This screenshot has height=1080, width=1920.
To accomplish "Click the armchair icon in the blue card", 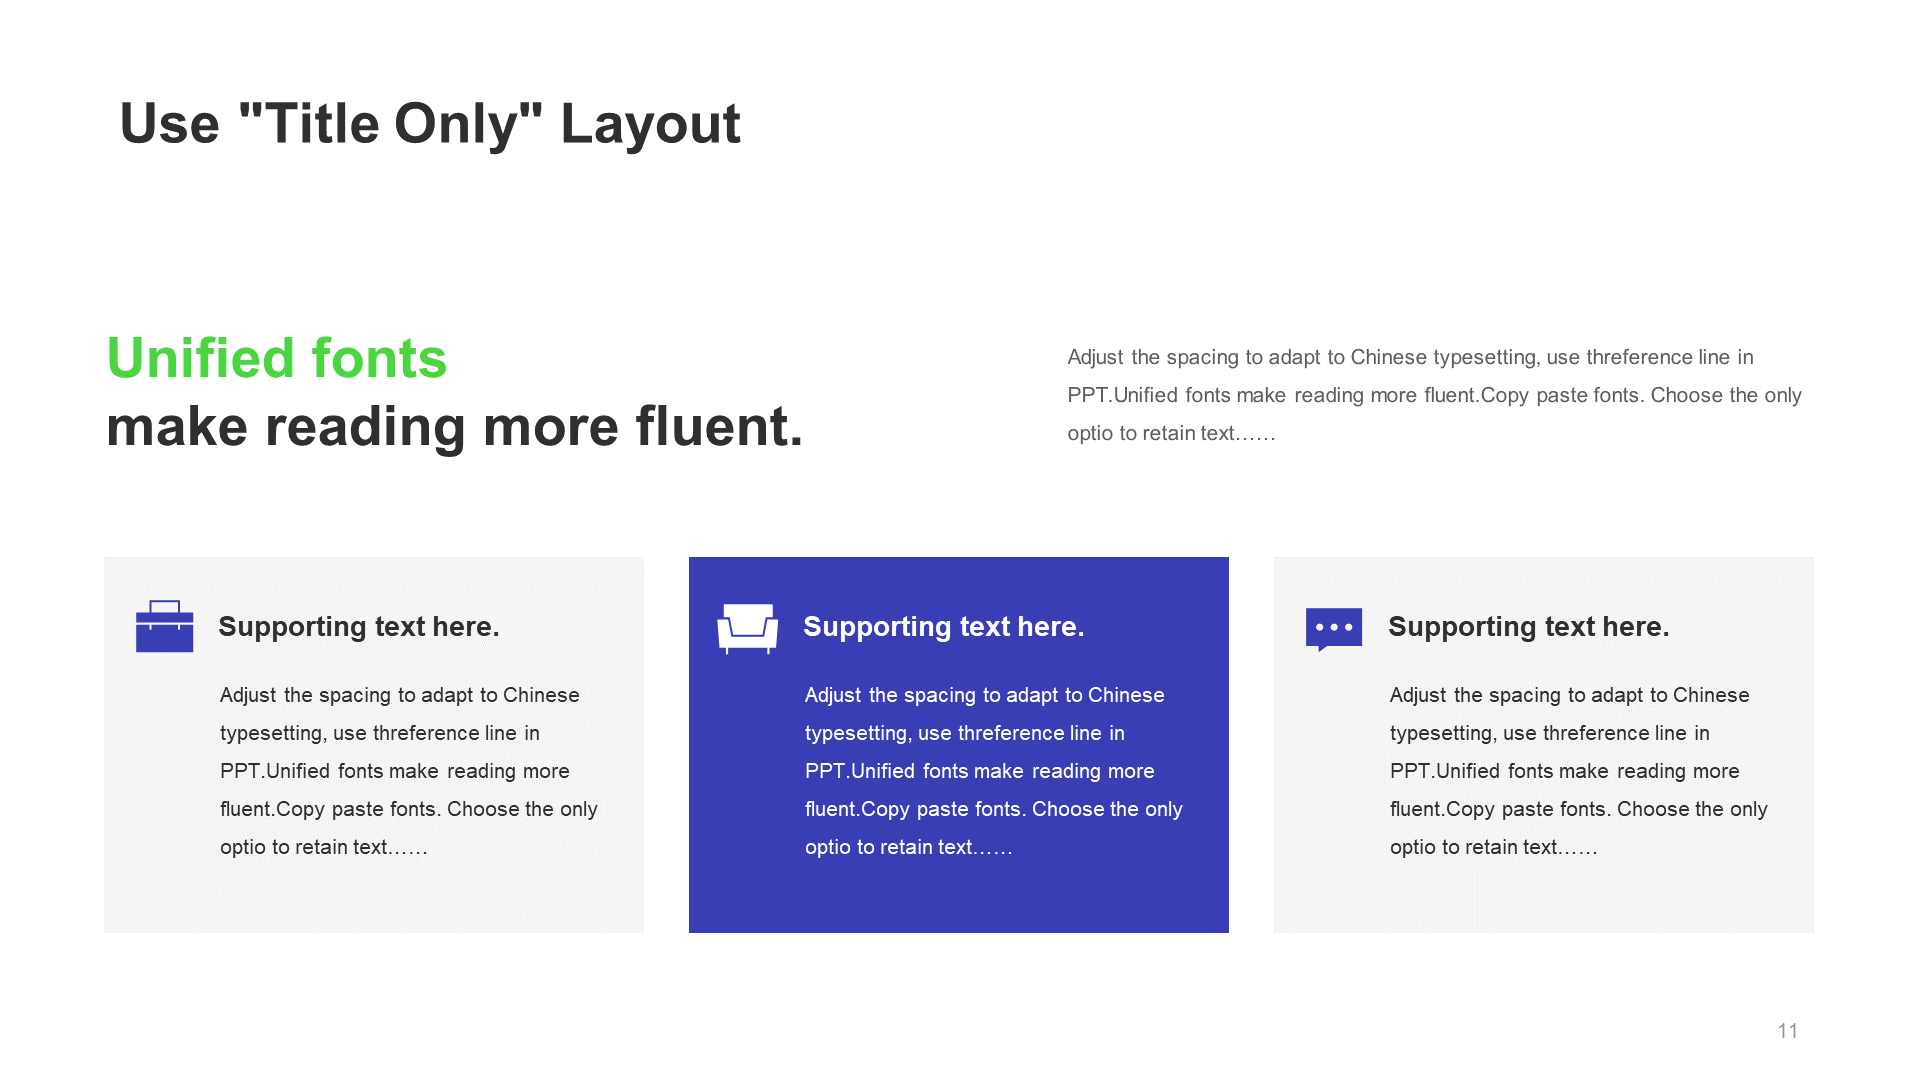I will coord(747,628).
